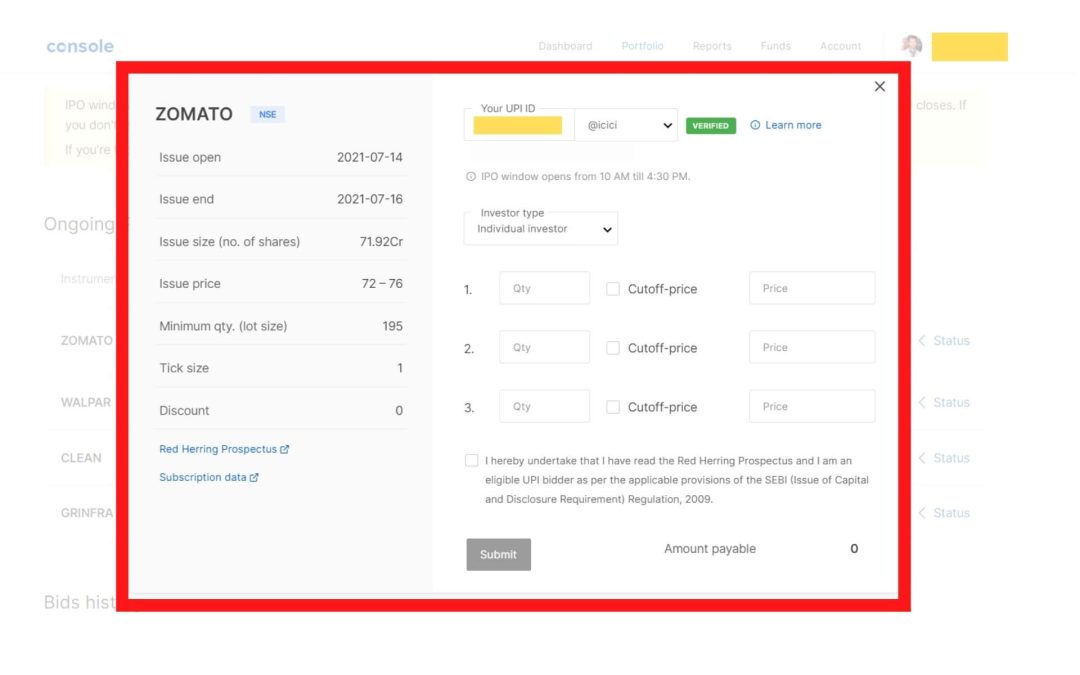Screen dimensions: 1080x675
Task: Click the Tick size label
Action: coord(184,368)
